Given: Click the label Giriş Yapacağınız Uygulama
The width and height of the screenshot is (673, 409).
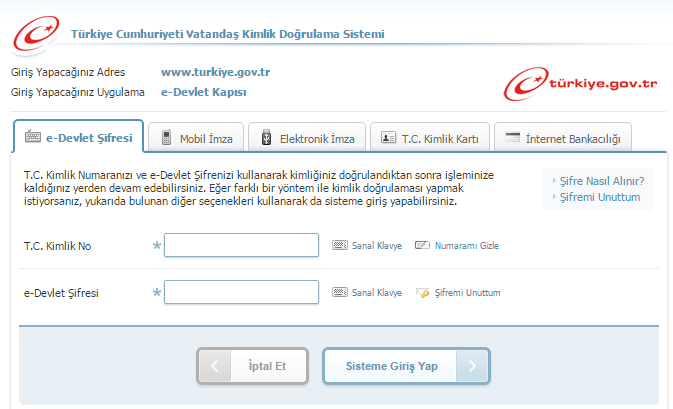Looking at the screenshot, I should [78, 92].
